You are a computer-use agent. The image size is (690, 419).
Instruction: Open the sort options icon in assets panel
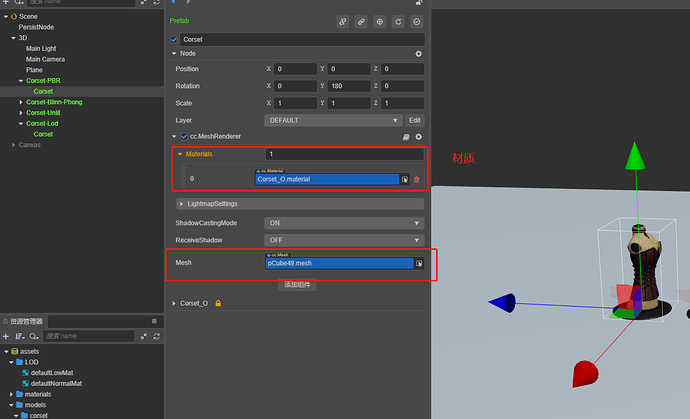19,336
